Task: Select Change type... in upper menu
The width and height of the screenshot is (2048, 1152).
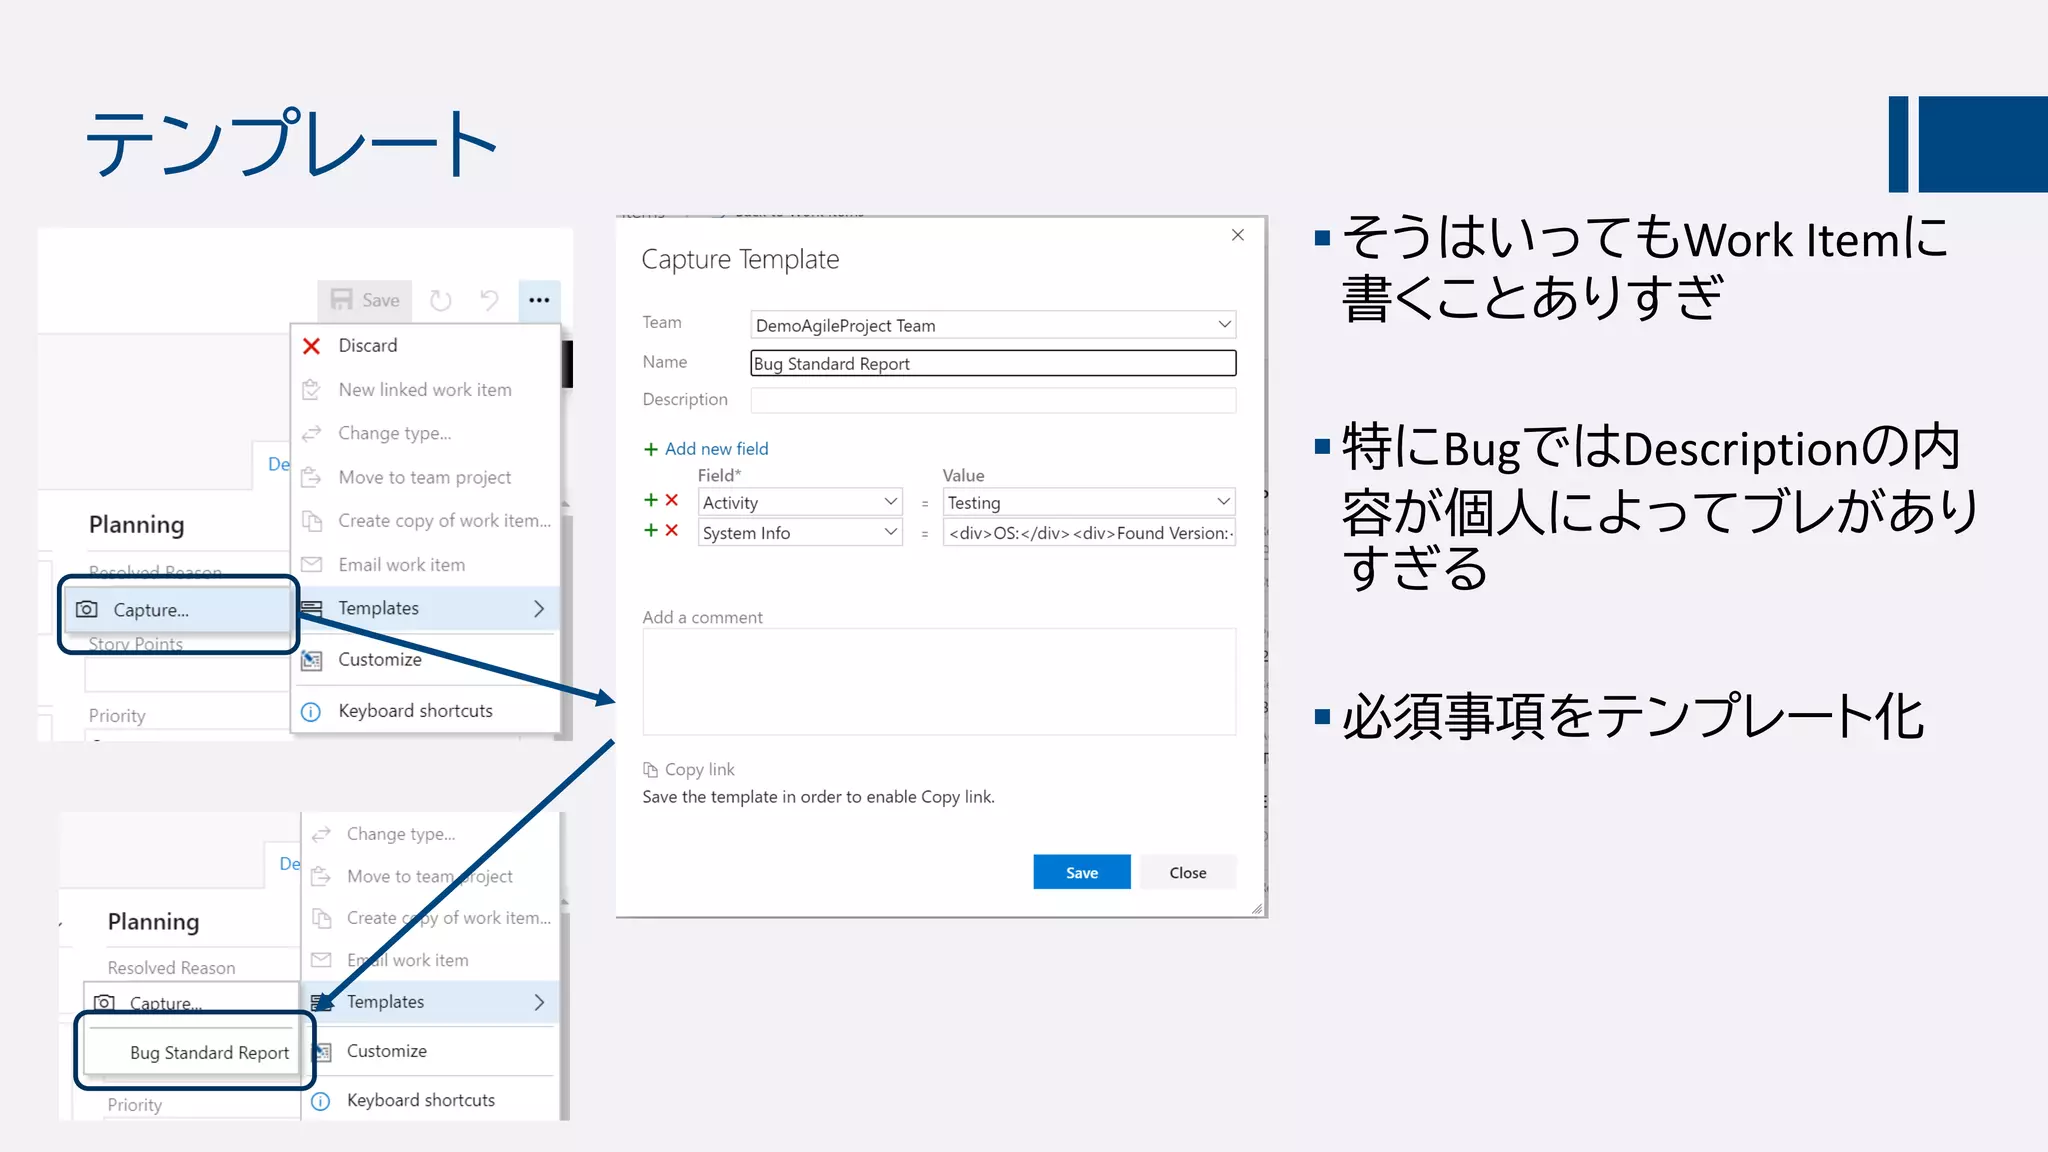Action: click(425, 433)
